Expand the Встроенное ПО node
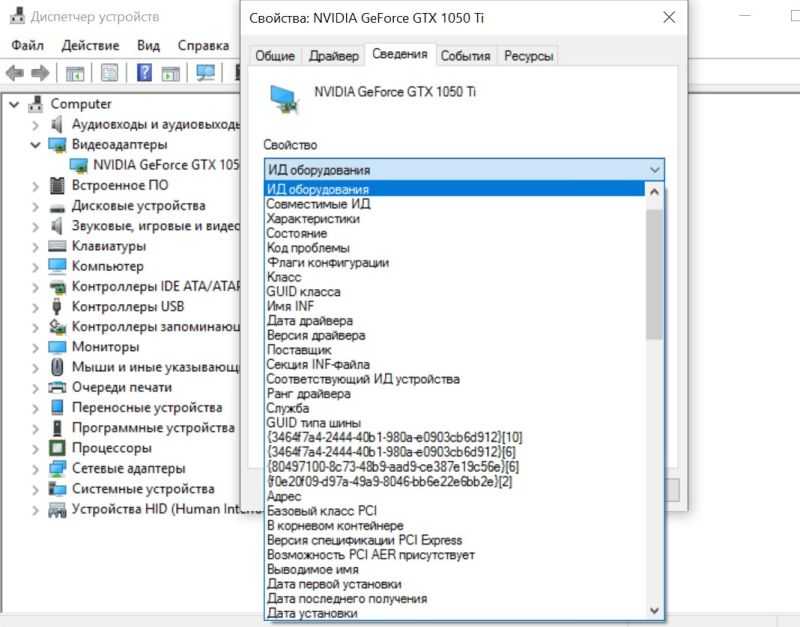Viewport: 800px width, 627px height. pos(35,186)
